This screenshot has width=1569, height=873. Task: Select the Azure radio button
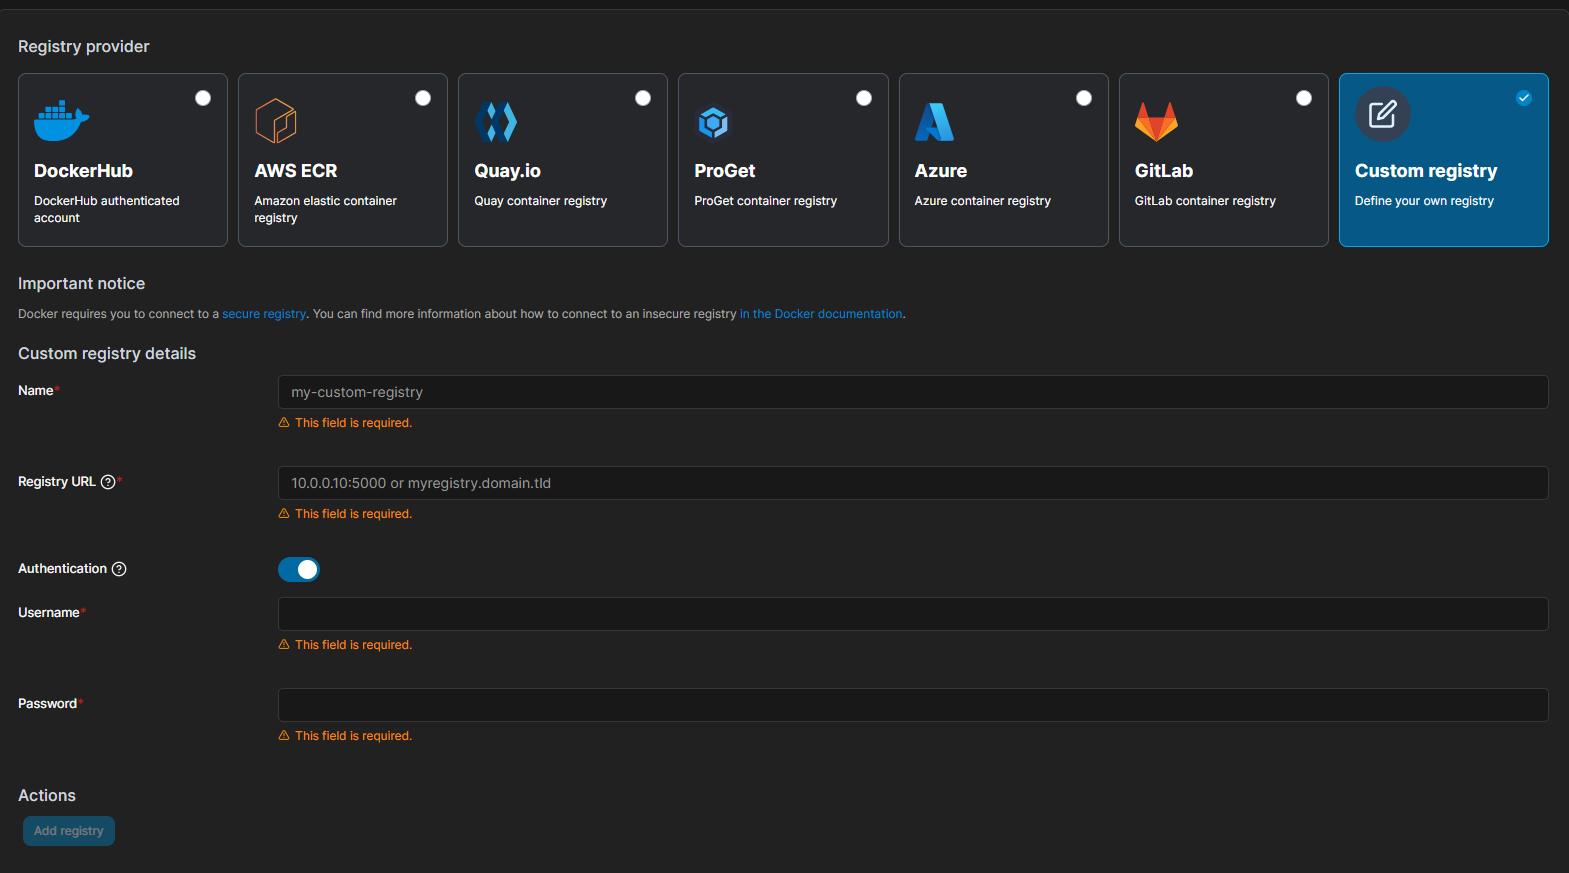(1084, 98)
